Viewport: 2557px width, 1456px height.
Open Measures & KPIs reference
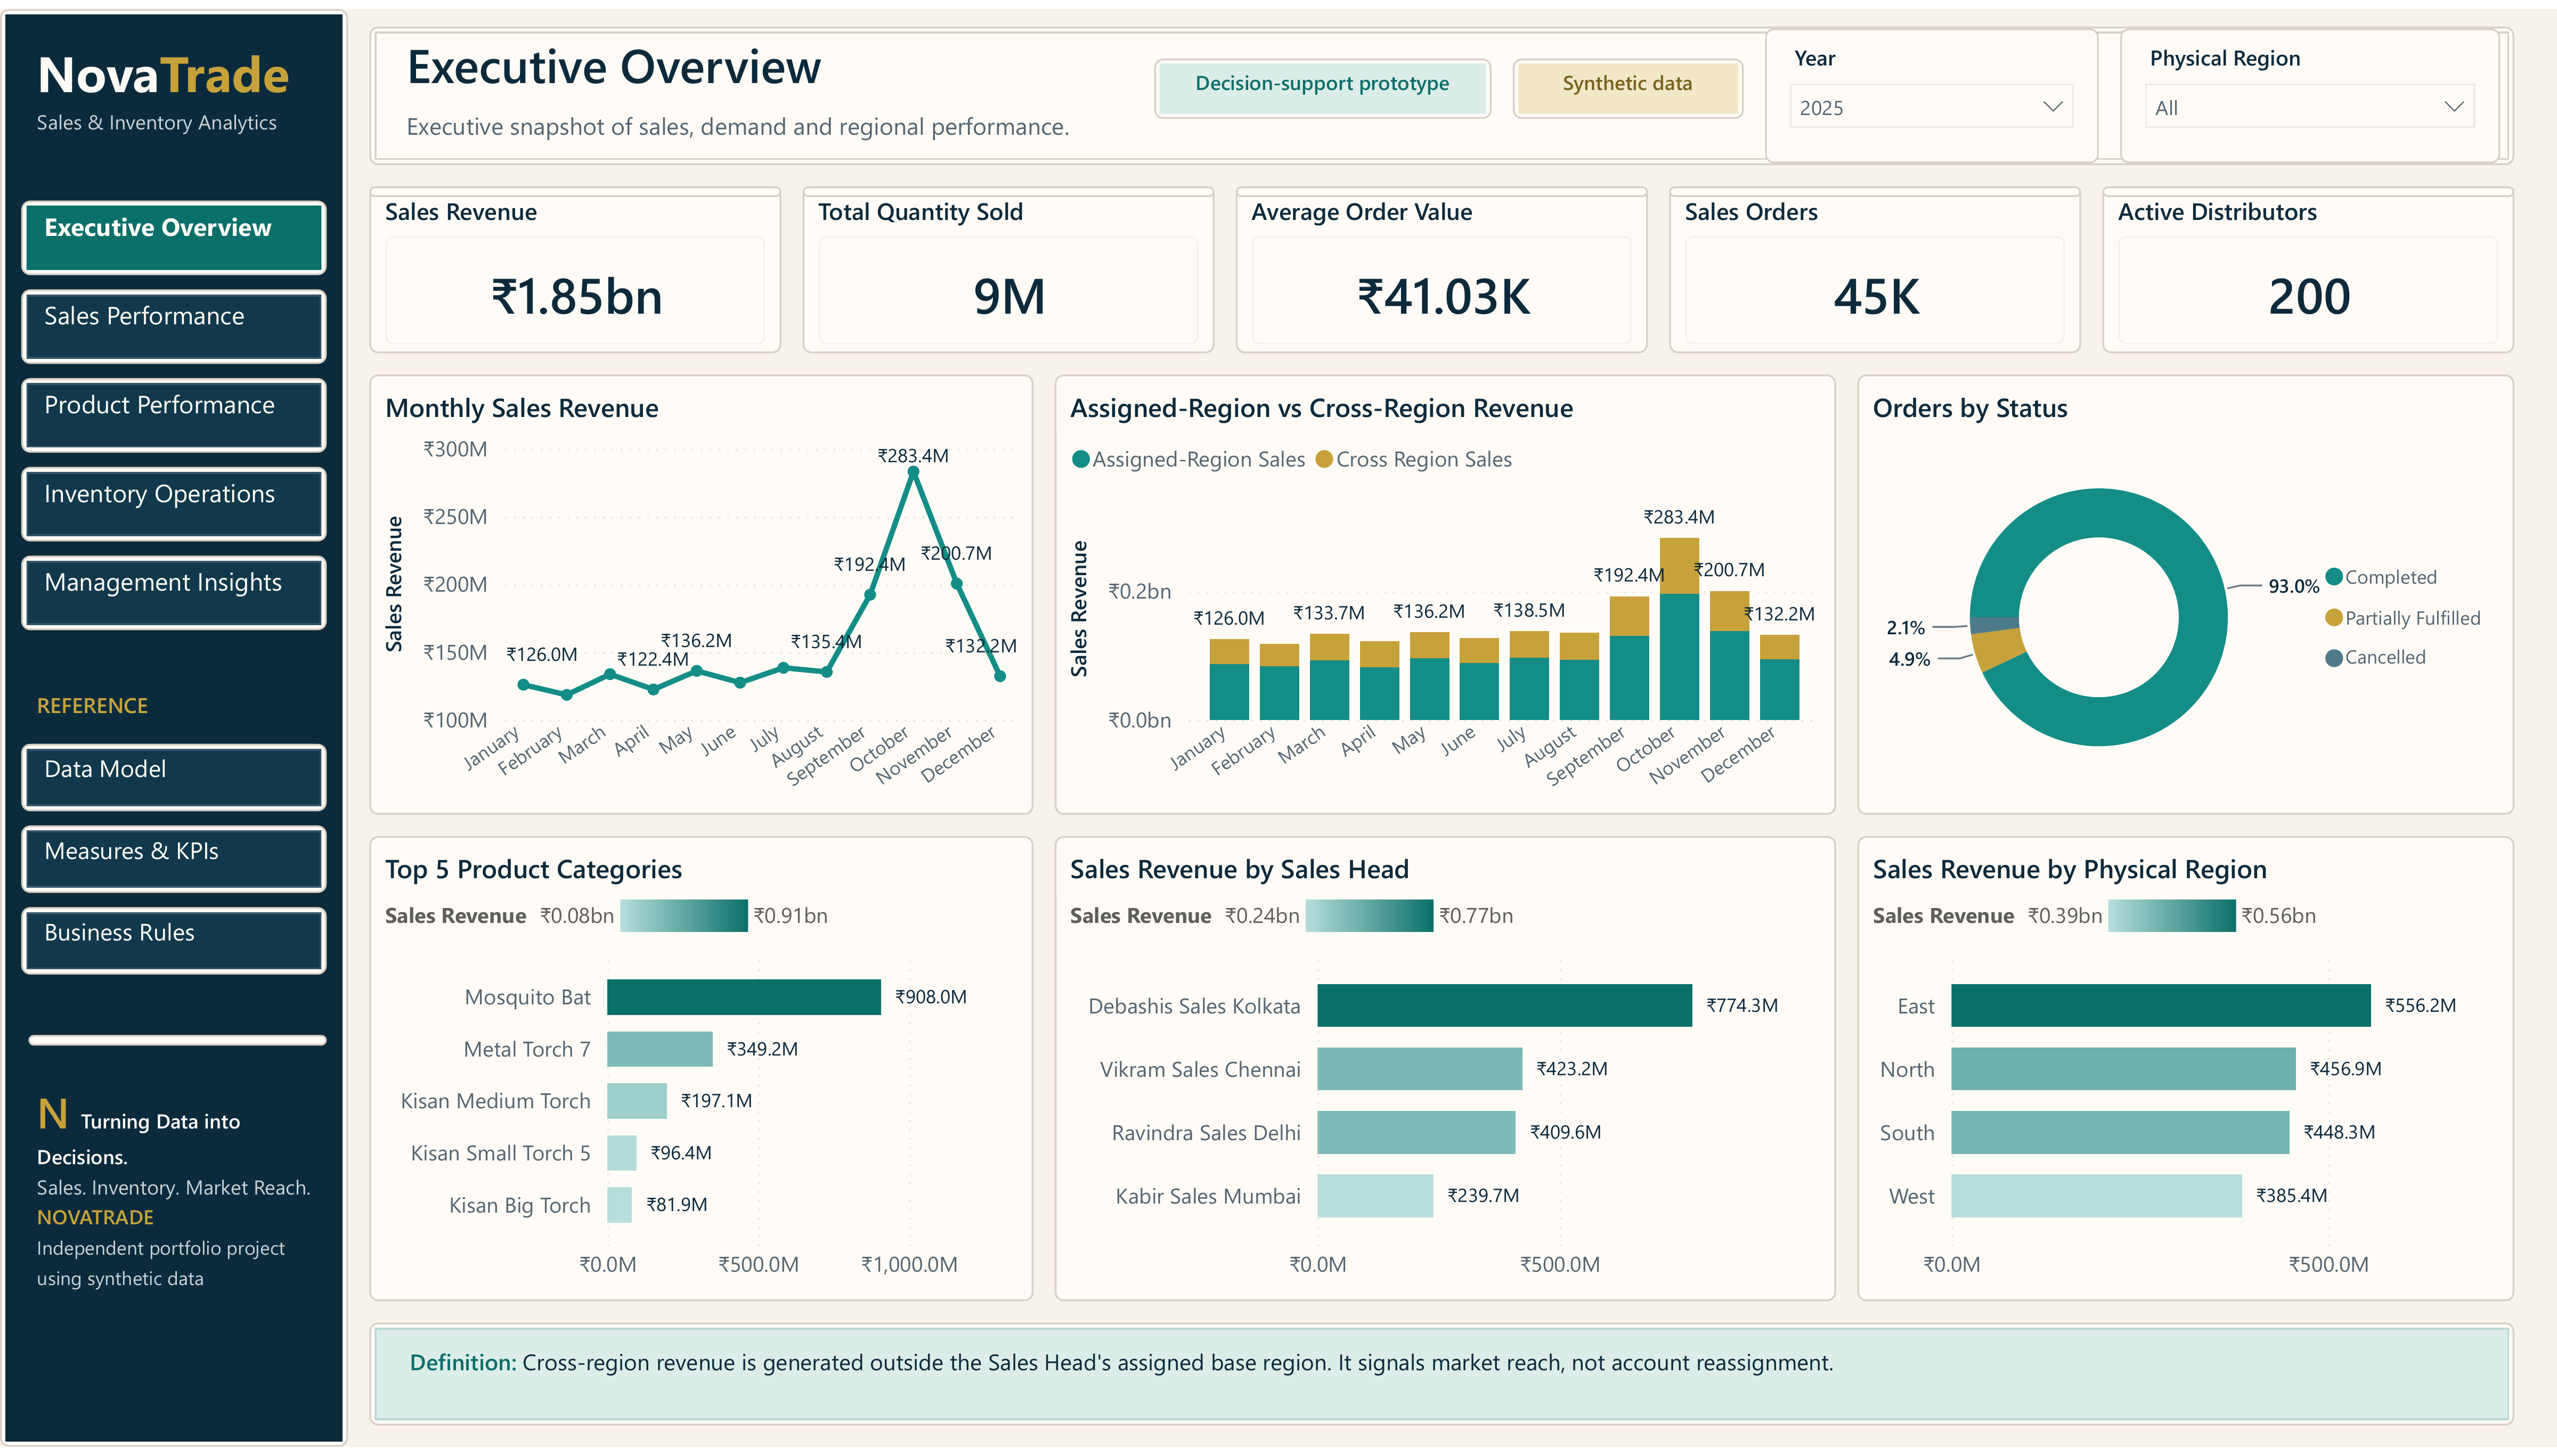(174, 859)
